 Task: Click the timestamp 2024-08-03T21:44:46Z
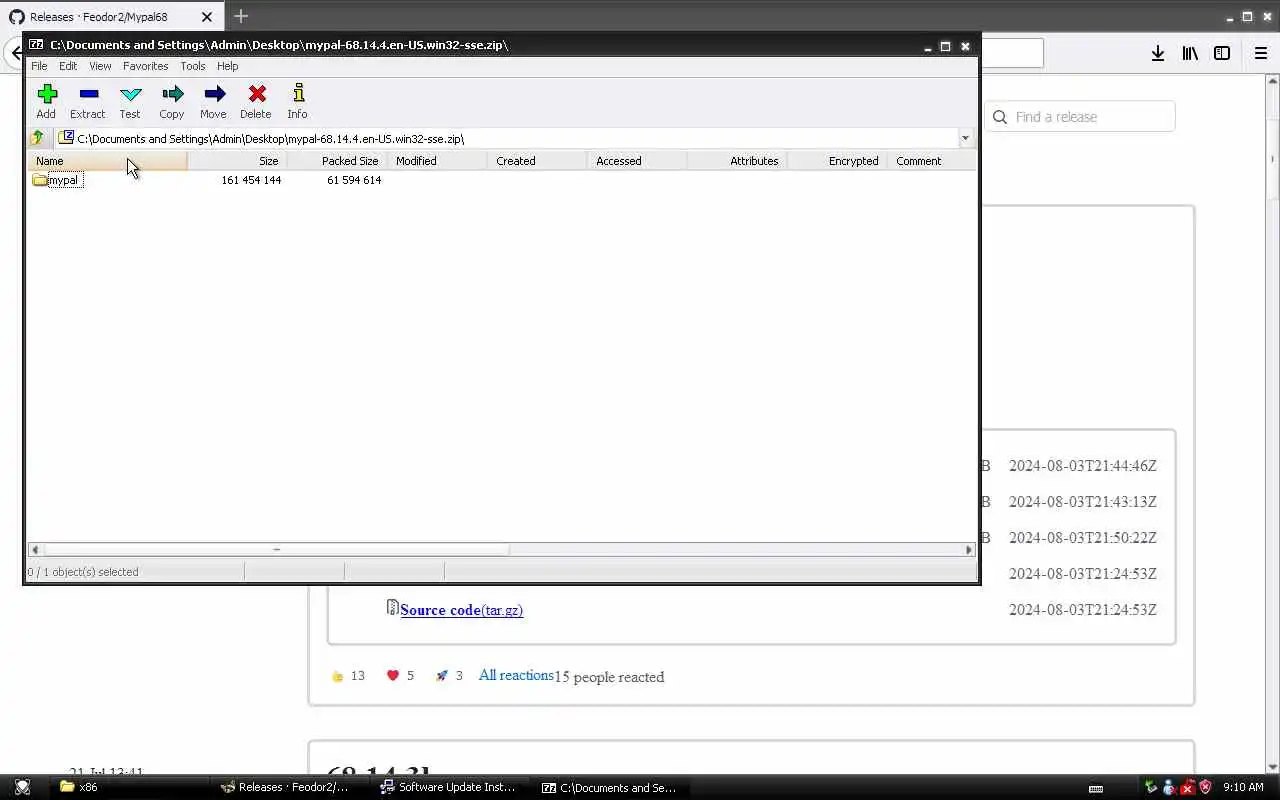pyautogui.click(x=1082, y=466)
